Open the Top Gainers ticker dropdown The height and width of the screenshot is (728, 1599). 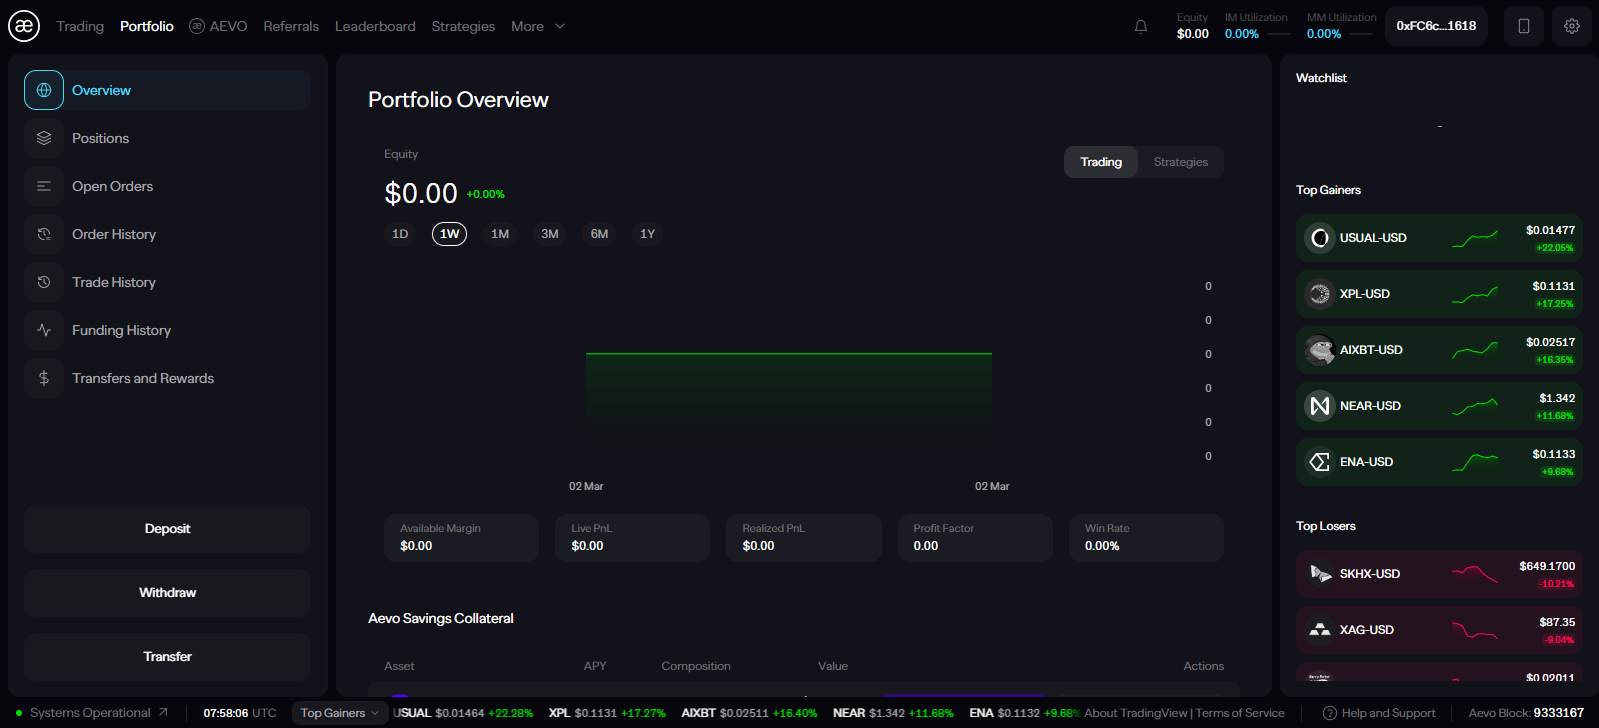tap(339, 713)
